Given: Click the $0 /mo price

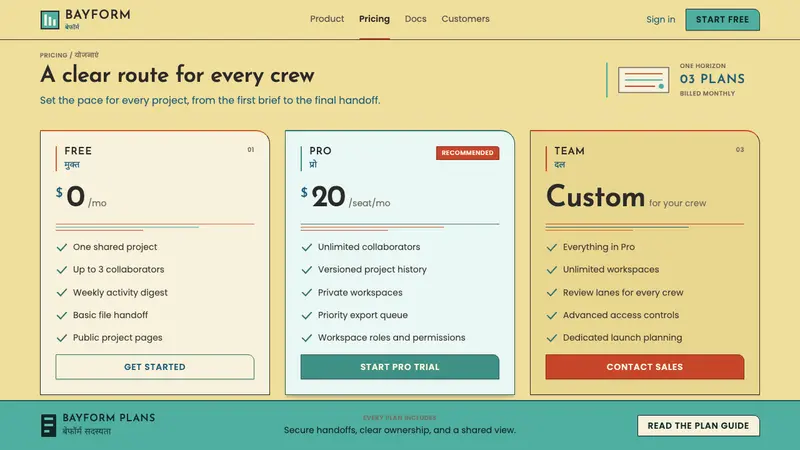Looking at the screenshot, I should coord(81,197).
